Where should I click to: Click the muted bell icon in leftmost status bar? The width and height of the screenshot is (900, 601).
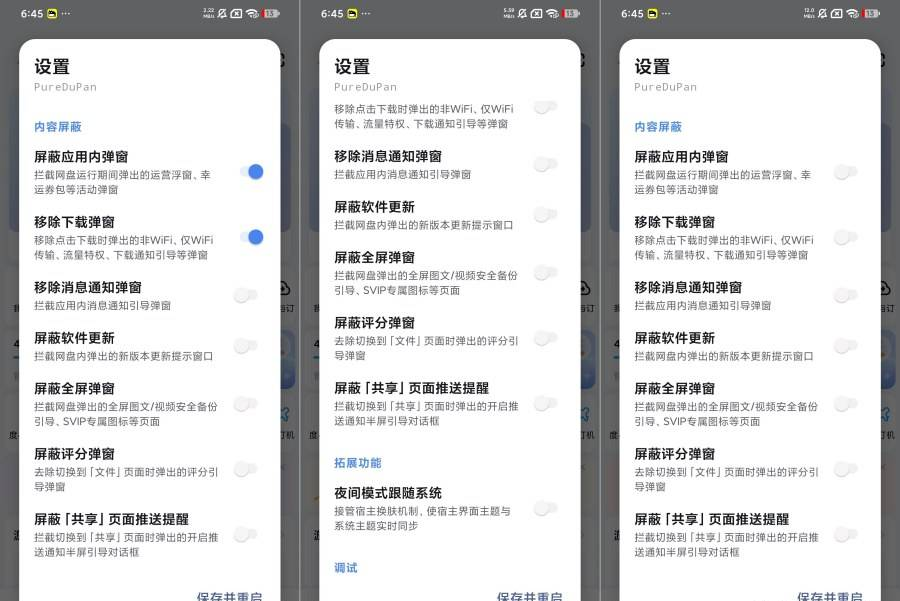[222, 13]
